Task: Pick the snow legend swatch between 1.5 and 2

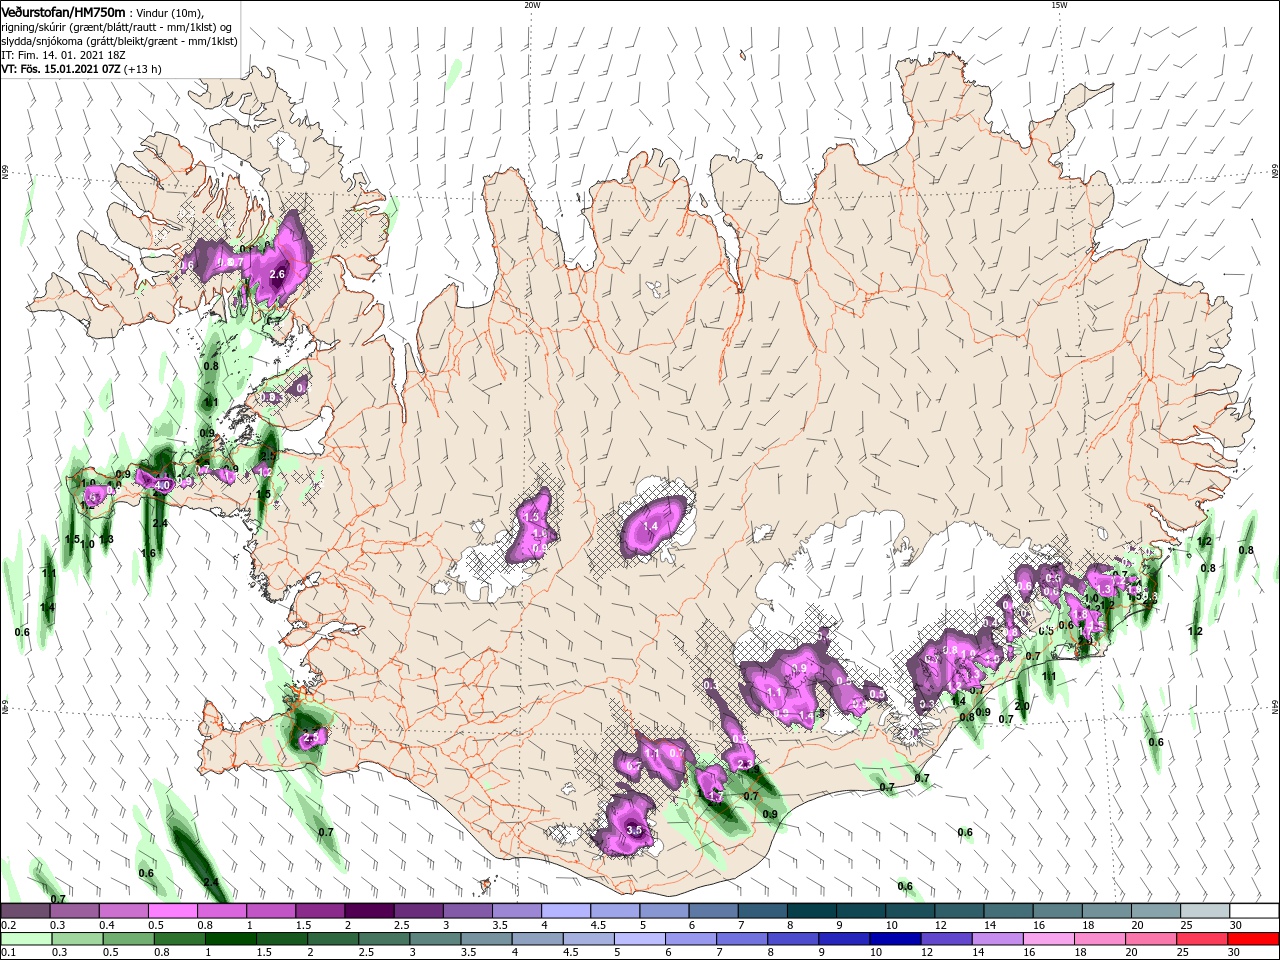Action: tap(320, 911)
